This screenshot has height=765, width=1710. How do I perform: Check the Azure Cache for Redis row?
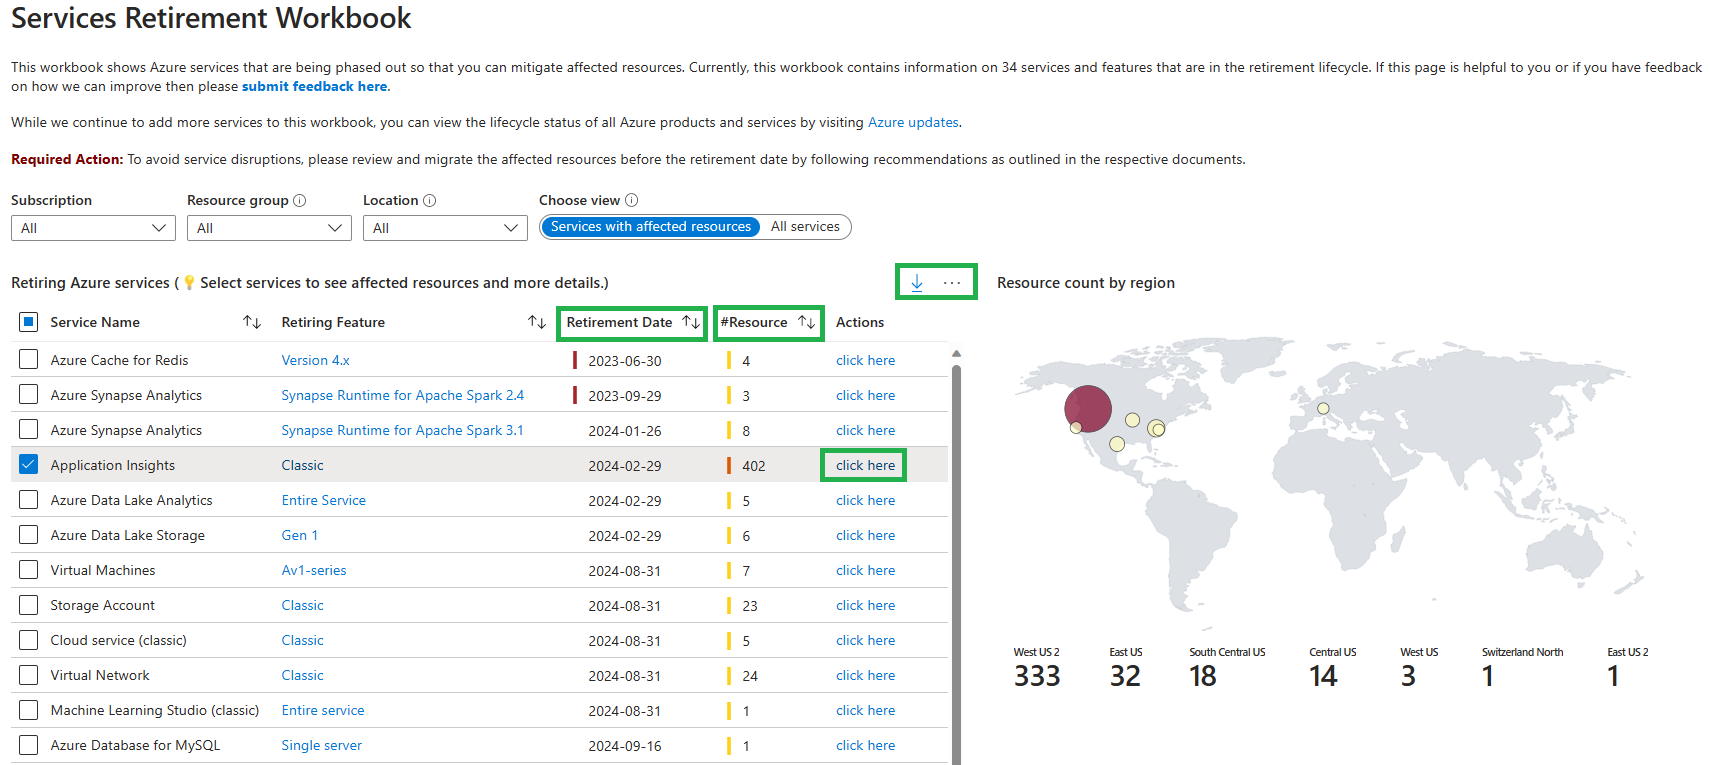point(29,360)
